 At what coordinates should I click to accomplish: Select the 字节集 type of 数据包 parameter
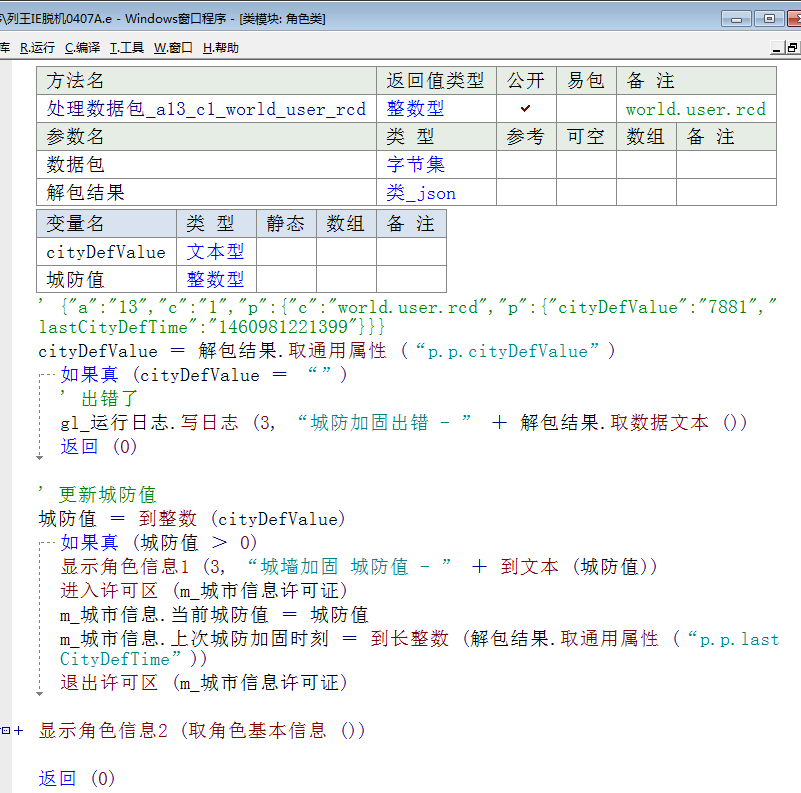(415, 165)
